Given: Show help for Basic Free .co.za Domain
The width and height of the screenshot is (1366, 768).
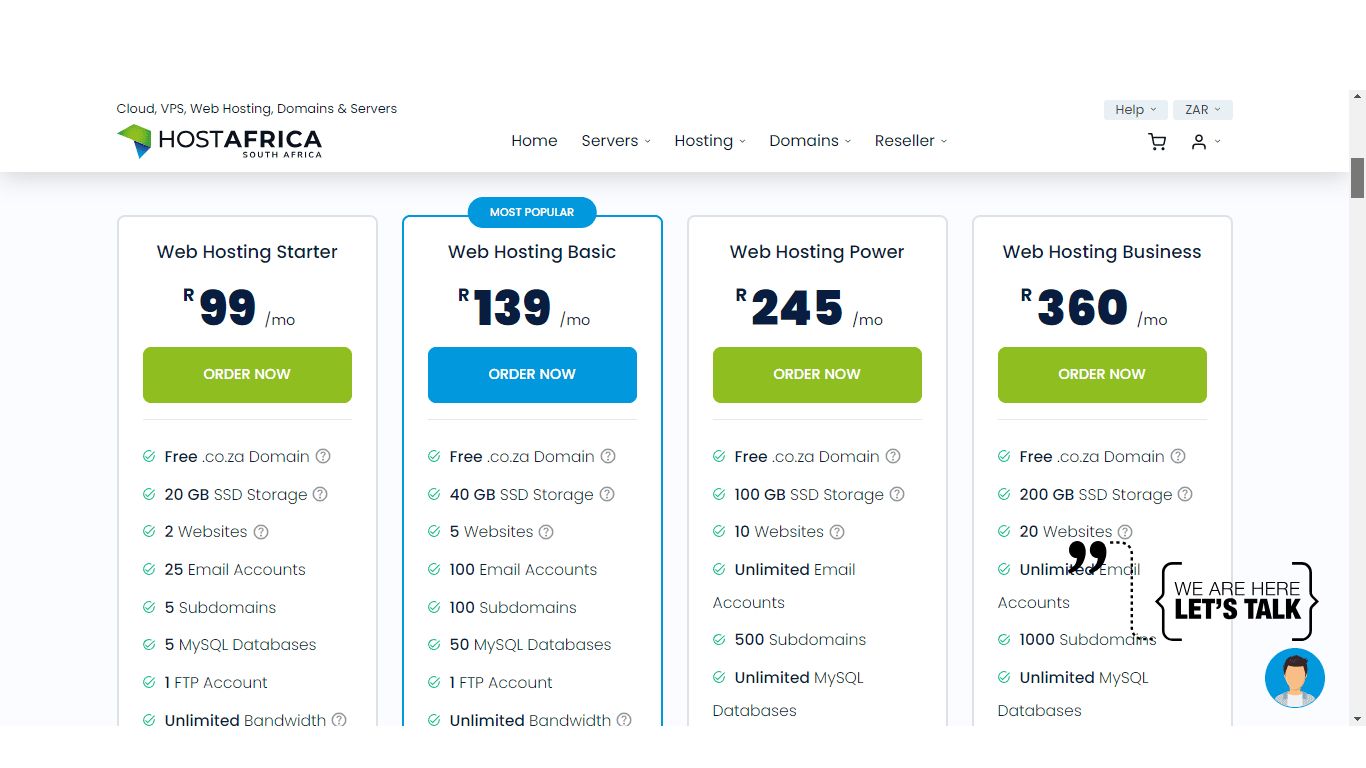Looking at the screenshot, I should [x=608, y=456].
